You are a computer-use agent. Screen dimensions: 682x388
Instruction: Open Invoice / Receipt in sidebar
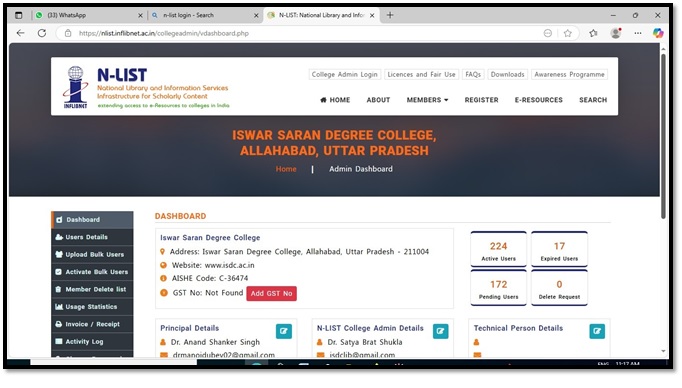pos(92,324)
